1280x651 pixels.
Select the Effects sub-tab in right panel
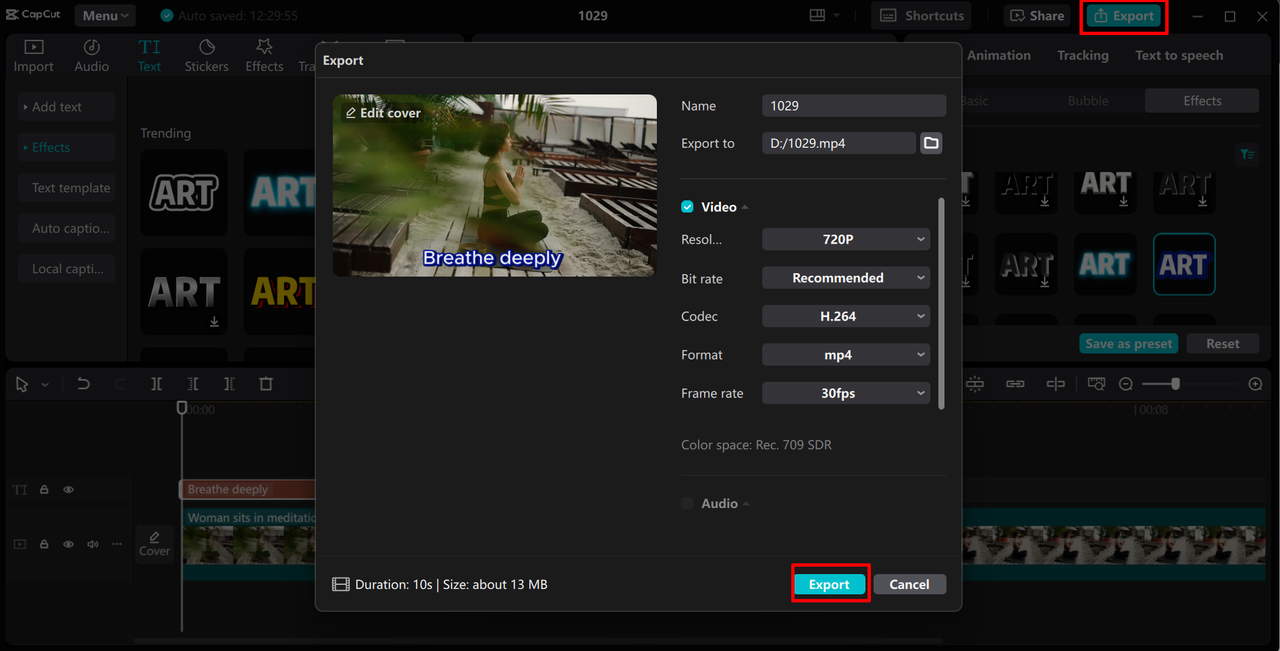pos(1202,101)
